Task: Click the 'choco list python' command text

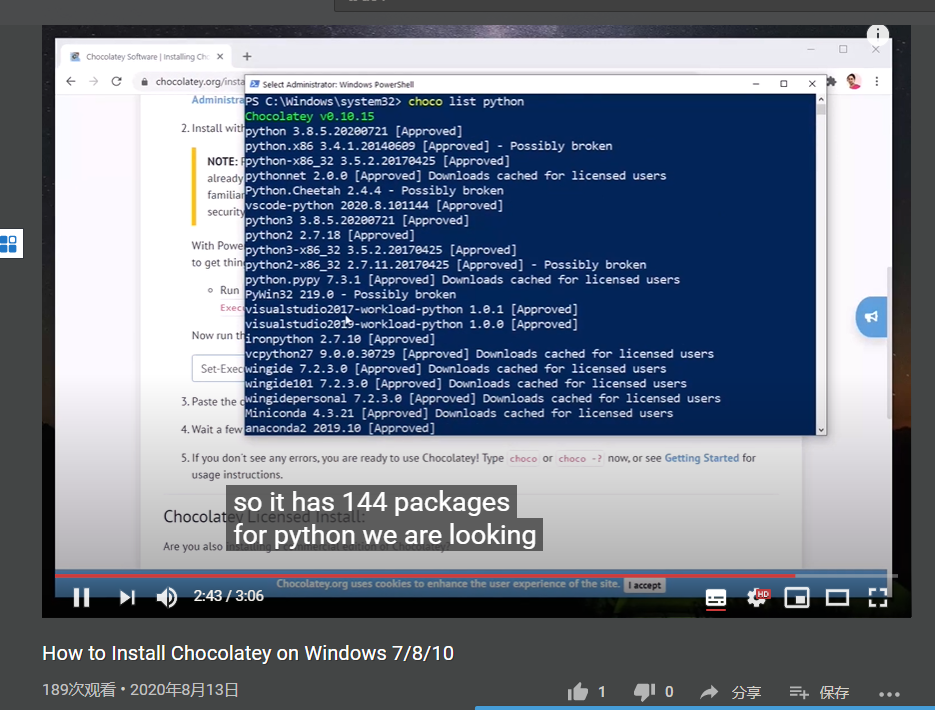Action: 466,101
